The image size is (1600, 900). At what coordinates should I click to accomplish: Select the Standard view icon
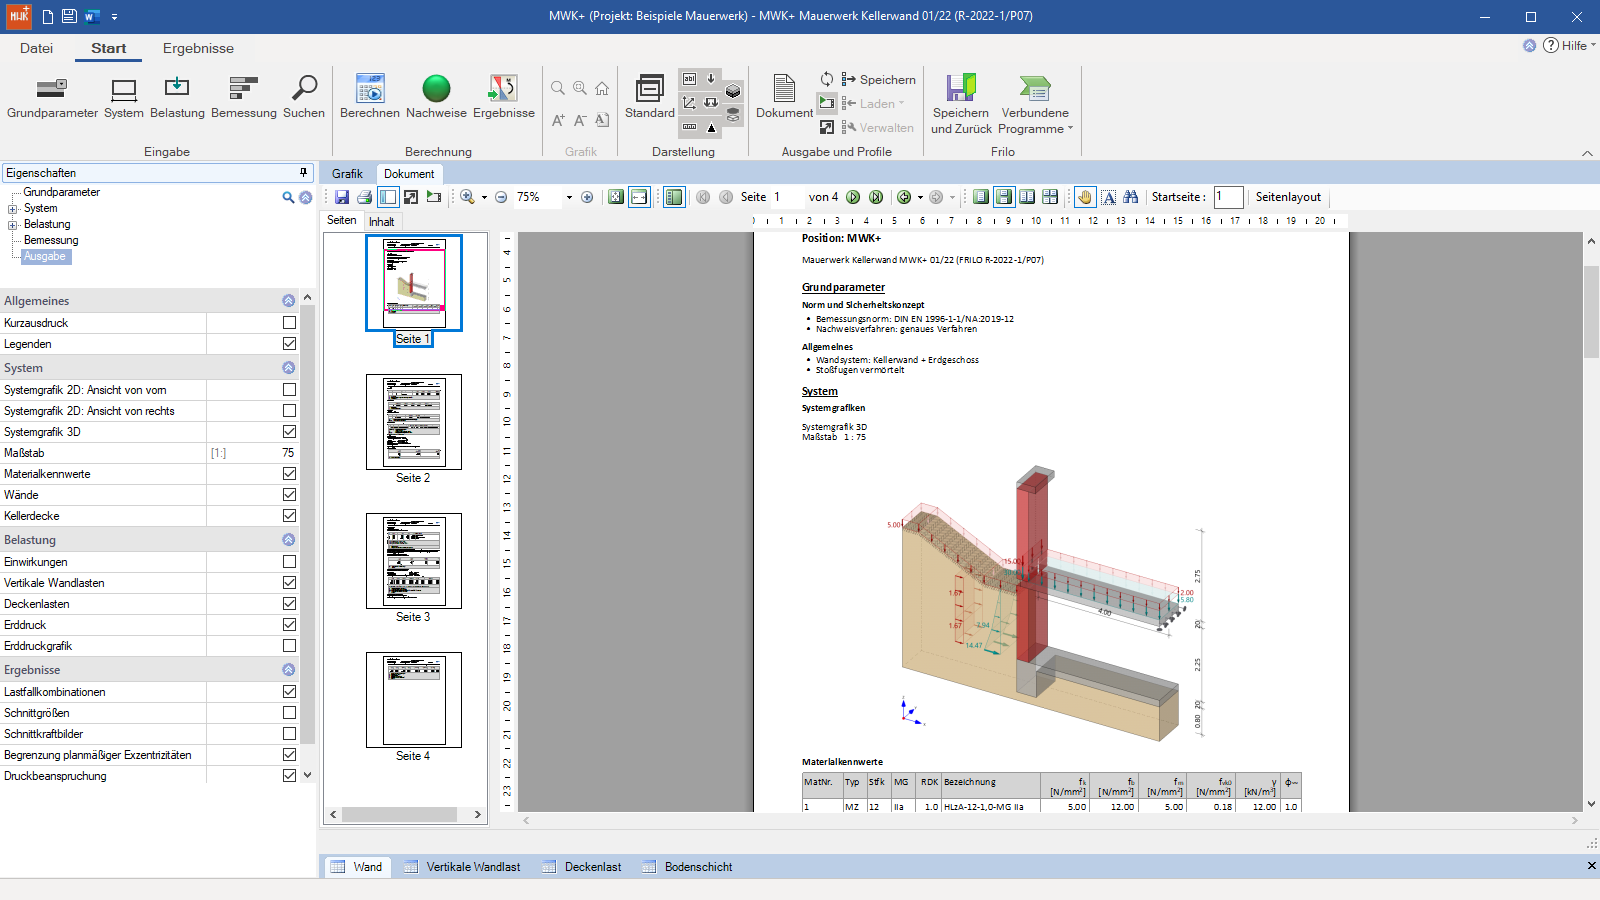tap(650, 97)
